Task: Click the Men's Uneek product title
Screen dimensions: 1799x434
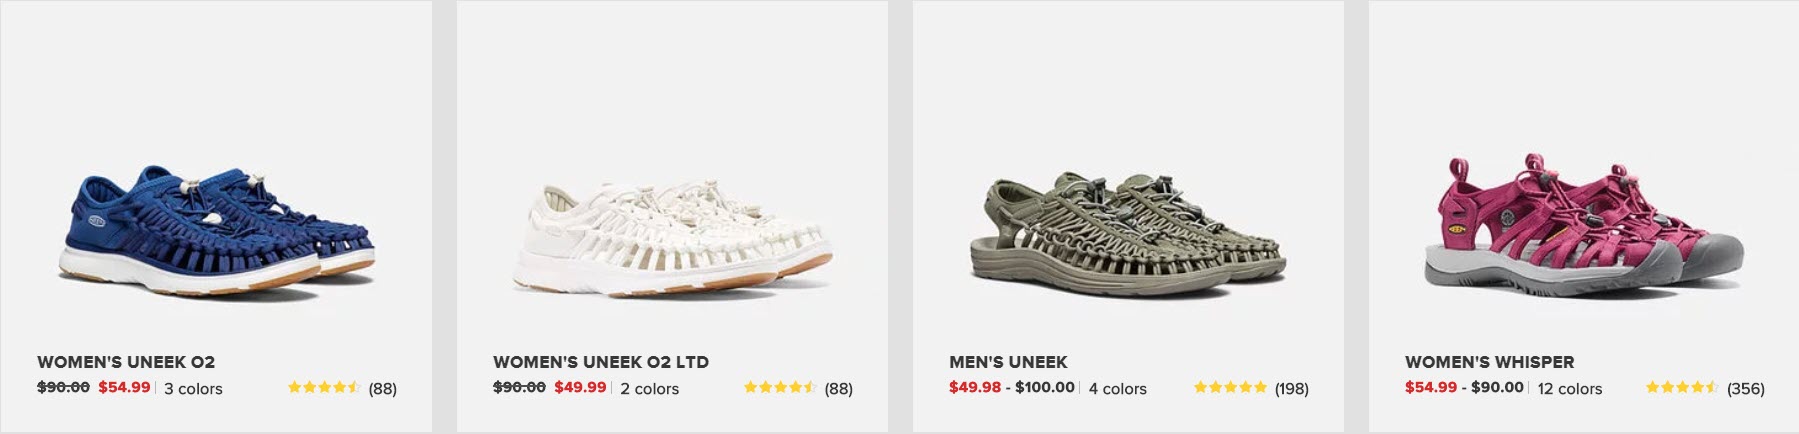Action: coord(1008,362)
